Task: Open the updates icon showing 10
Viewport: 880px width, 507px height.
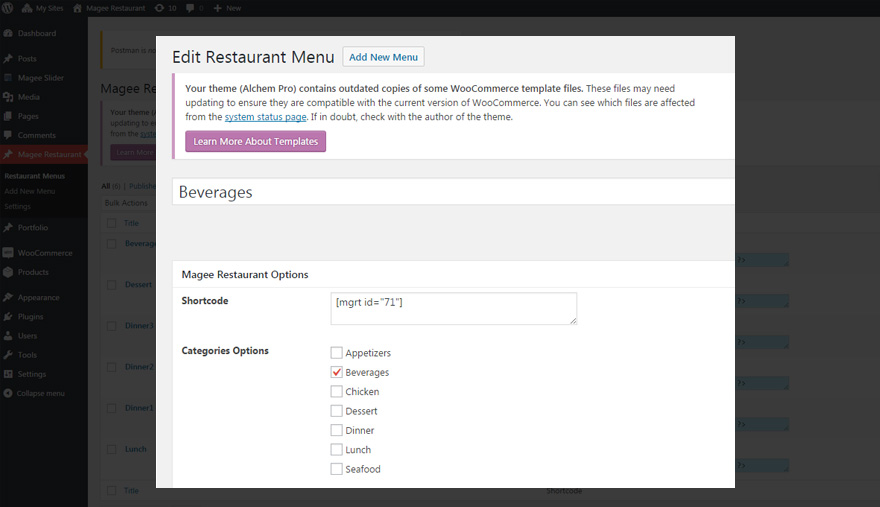Action: pyautogui.click(x=159, y=8)
